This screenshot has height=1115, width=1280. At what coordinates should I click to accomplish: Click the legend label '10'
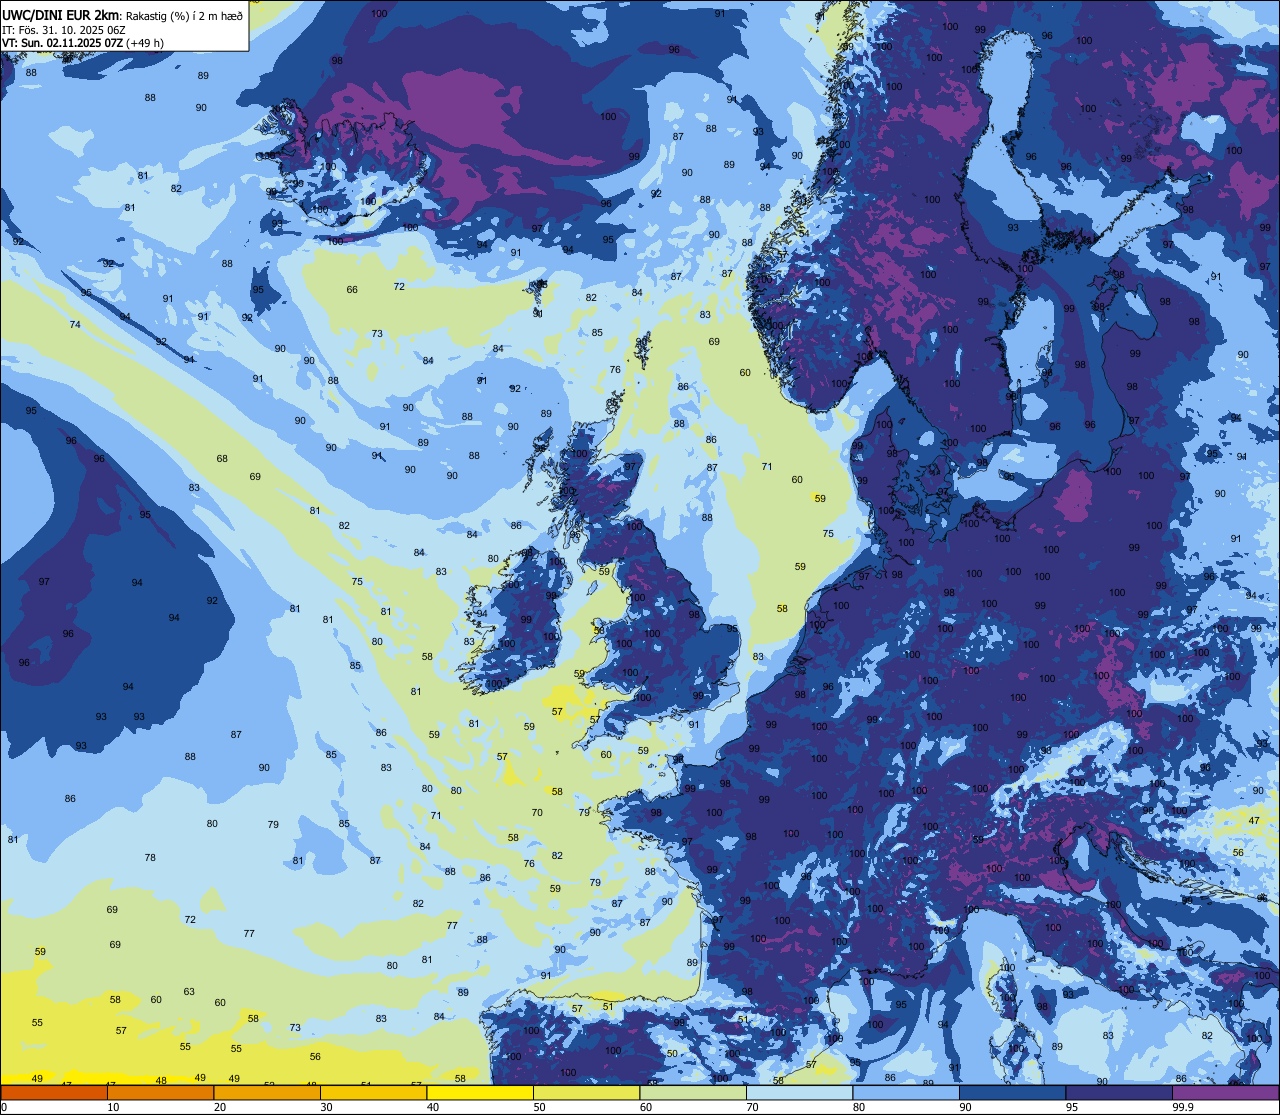[x=113, y=1107]
